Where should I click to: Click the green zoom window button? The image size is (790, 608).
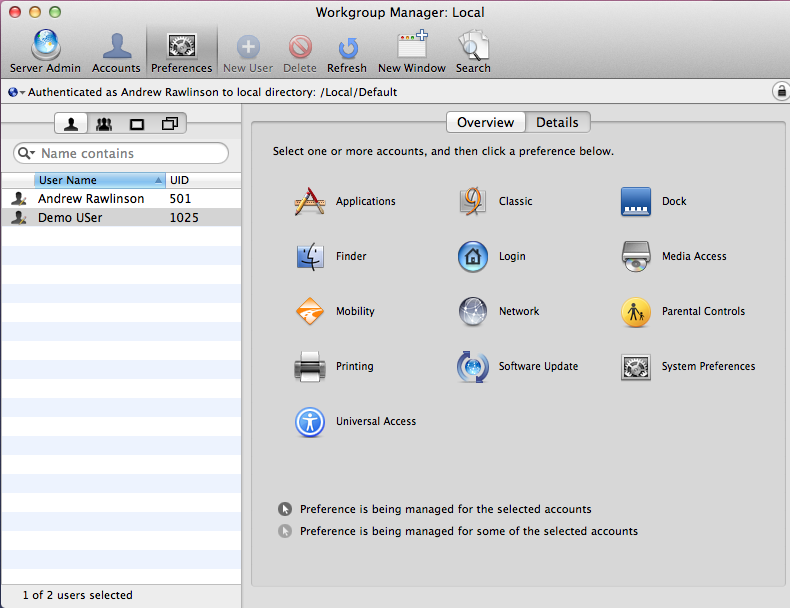(54, 12)
